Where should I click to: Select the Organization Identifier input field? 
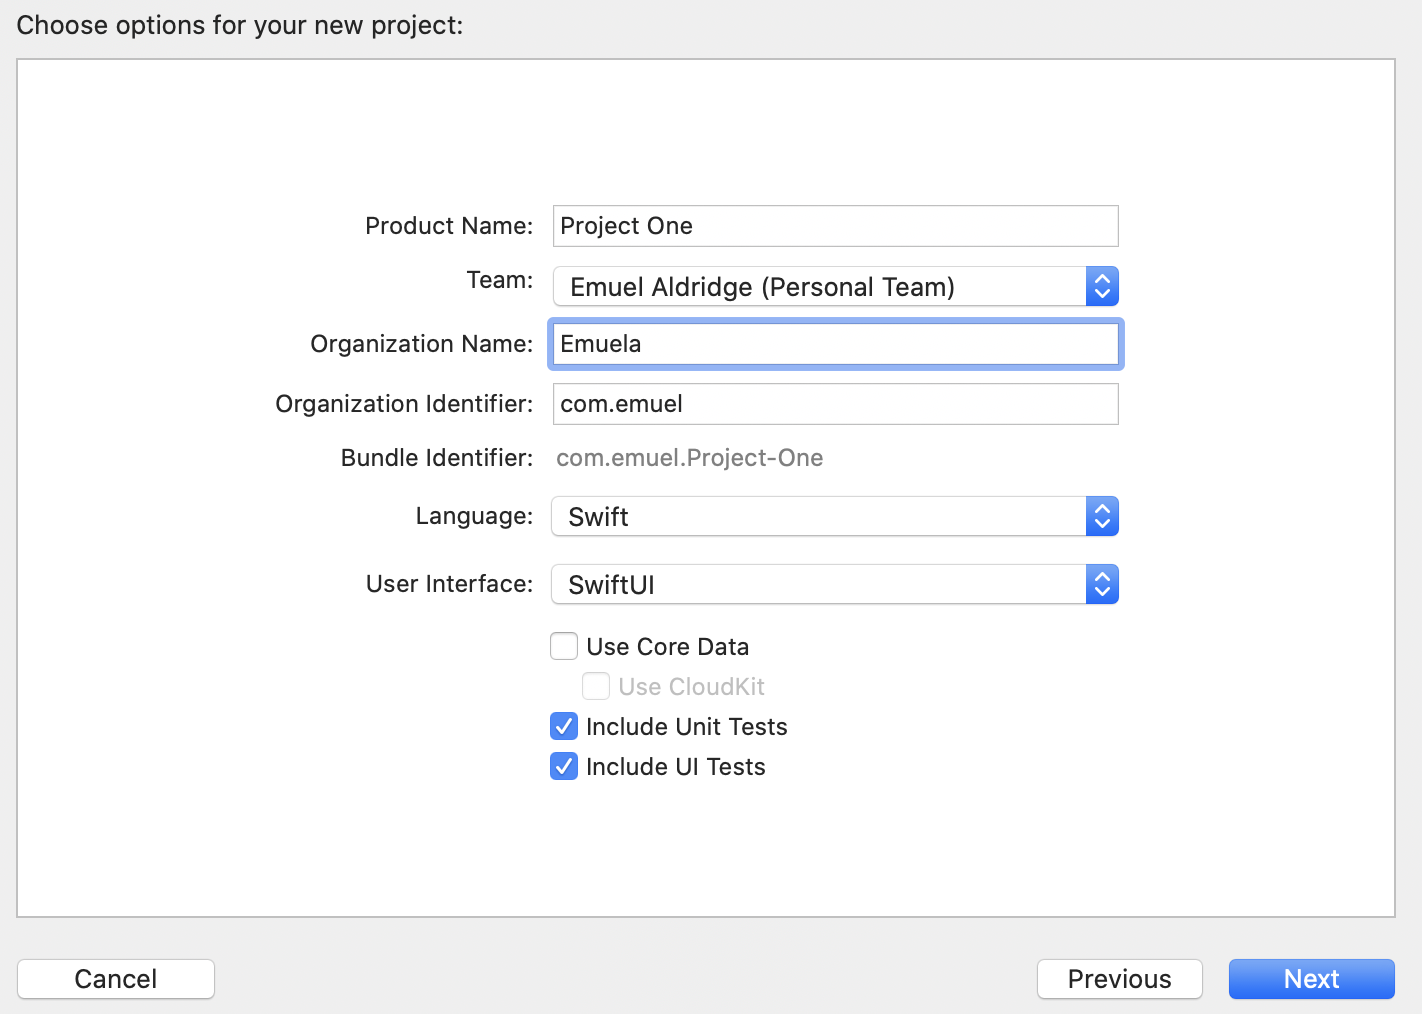click(835, 404)
